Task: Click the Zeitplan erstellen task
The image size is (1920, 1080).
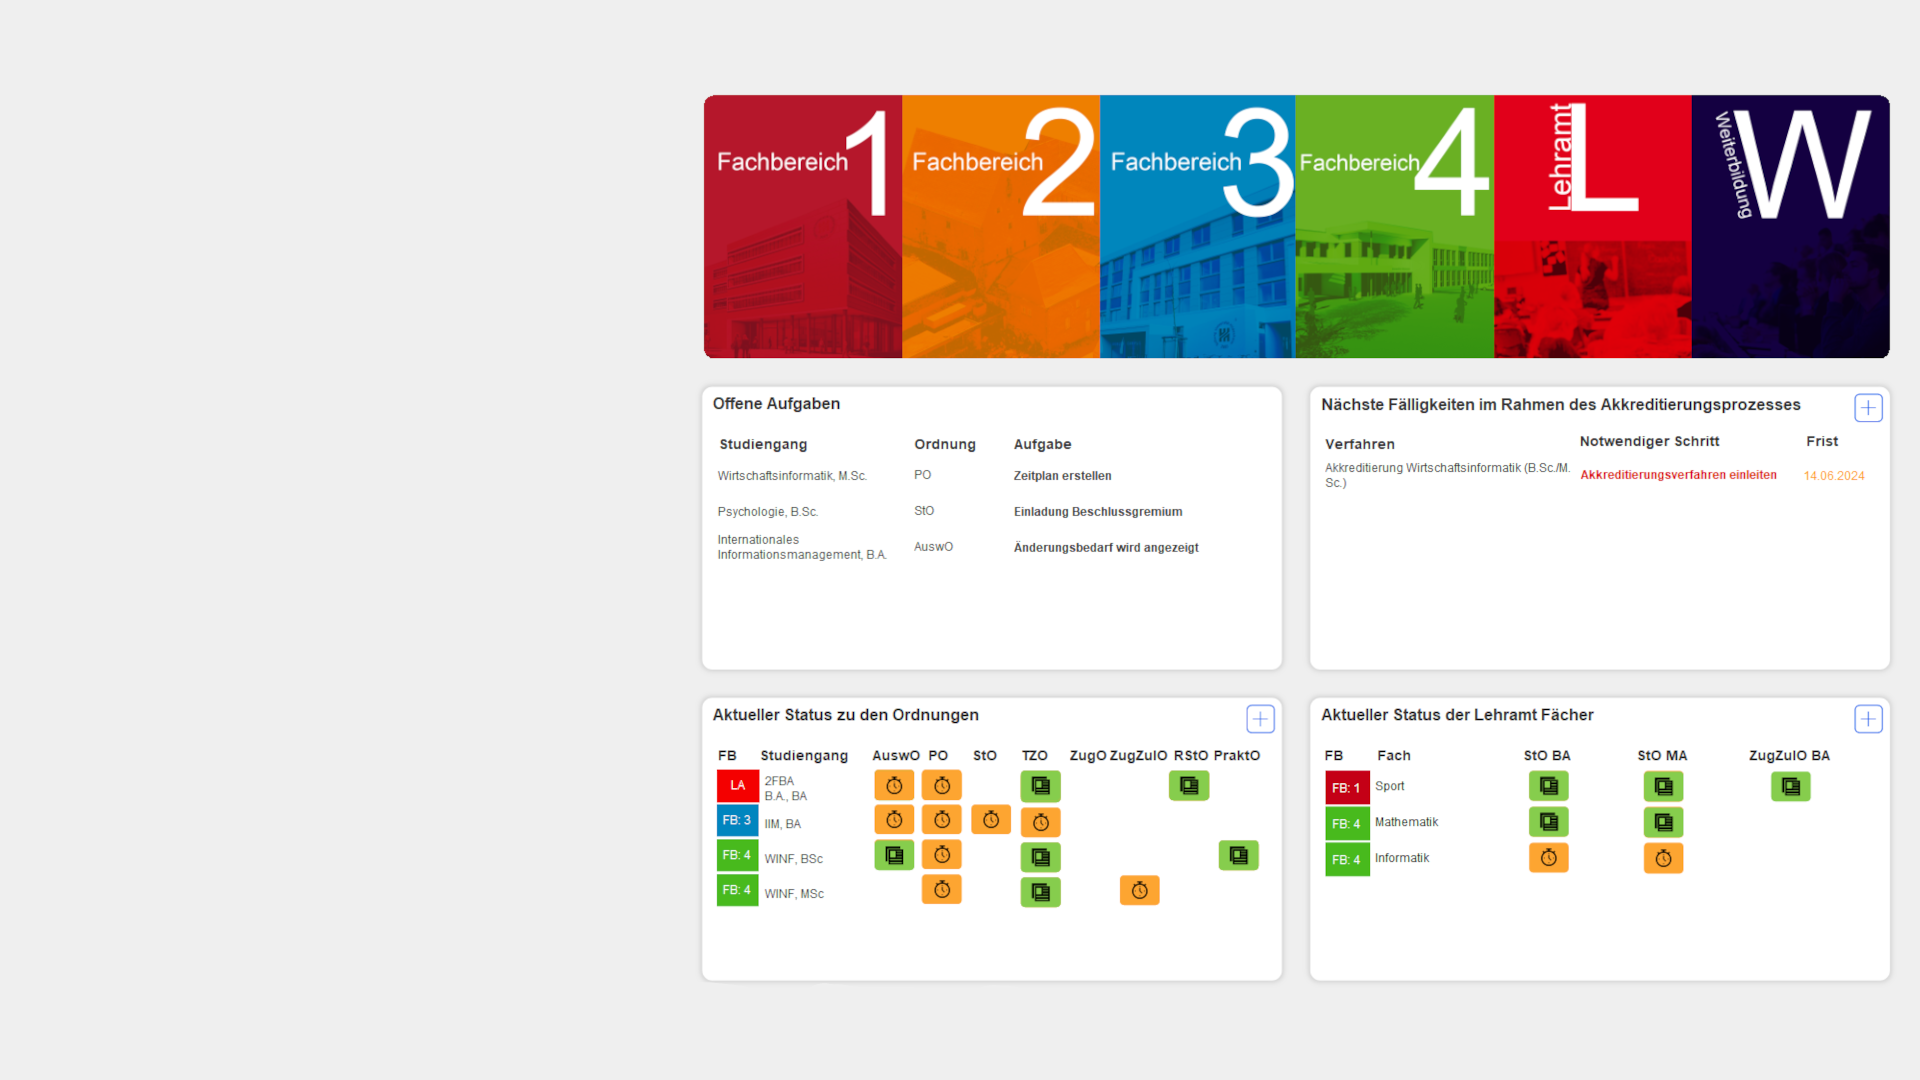Action: tap(1062, 476)
